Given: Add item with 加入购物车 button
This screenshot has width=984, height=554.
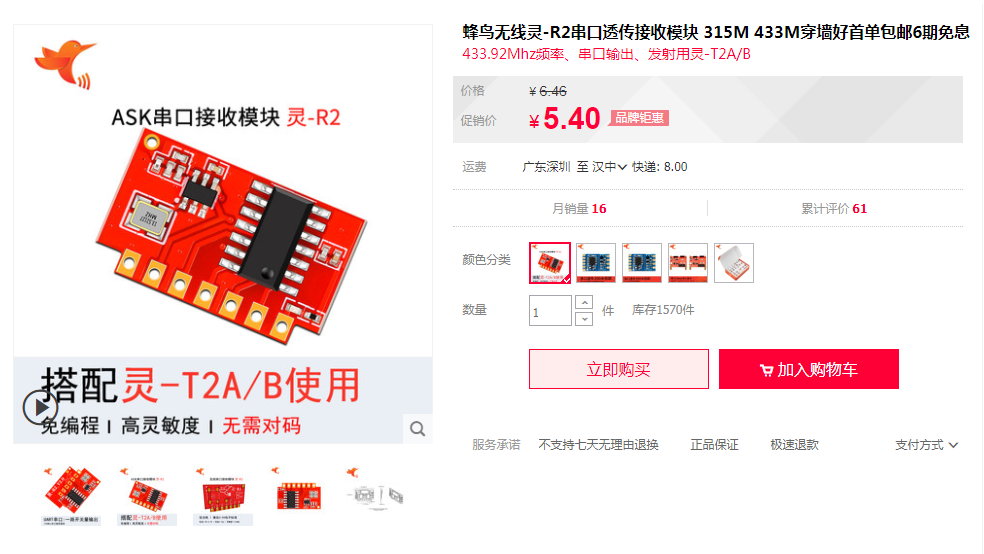Looking at the screenshot, I should coord(809,369).
